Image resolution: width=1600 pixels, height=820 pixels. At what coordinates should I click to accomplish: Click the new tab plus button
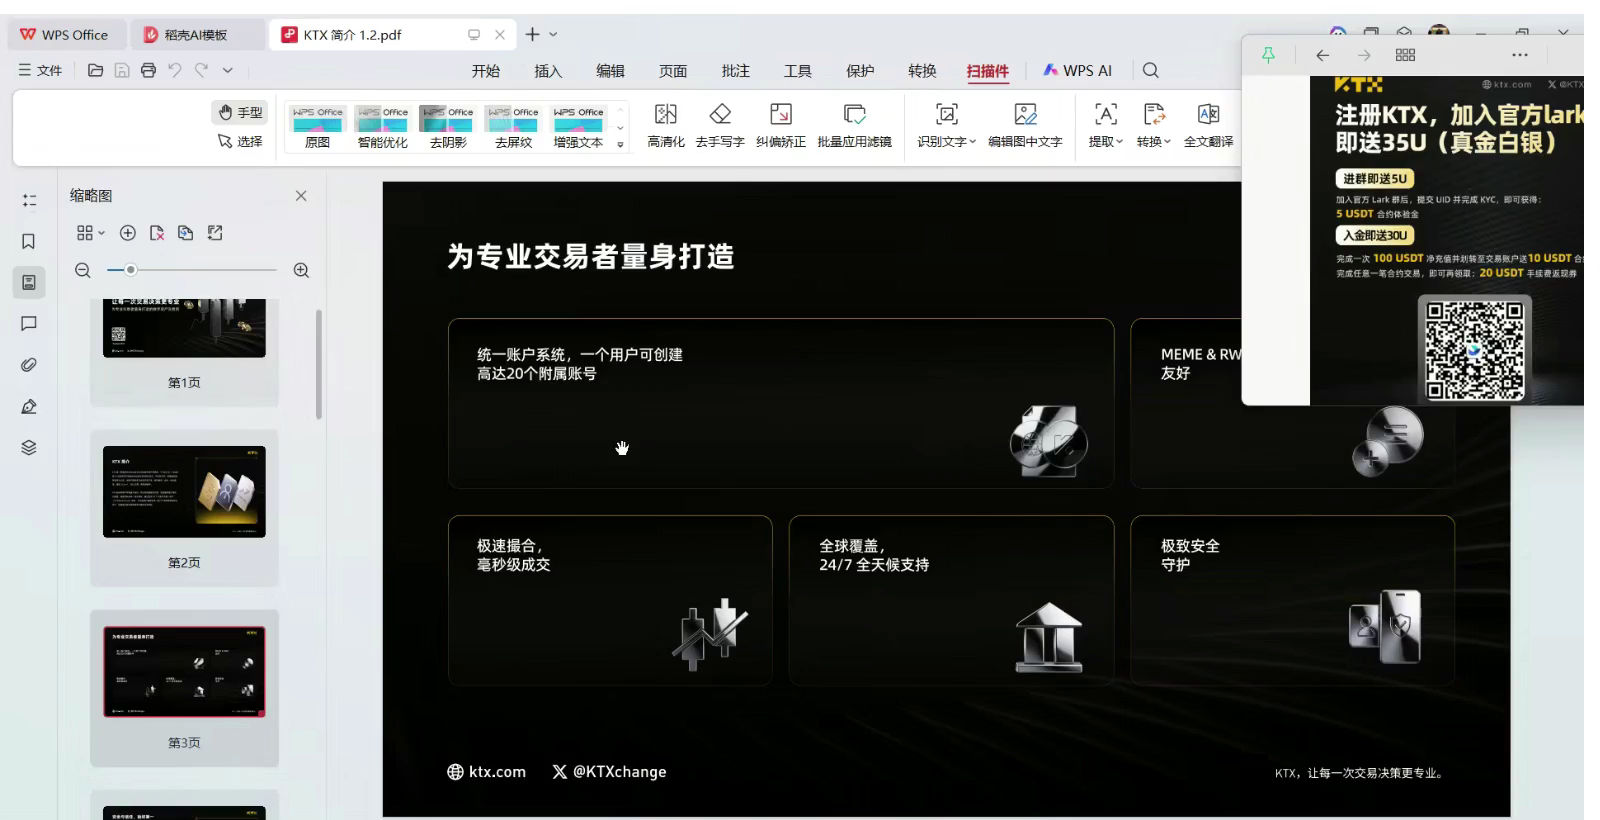point(532,34)
